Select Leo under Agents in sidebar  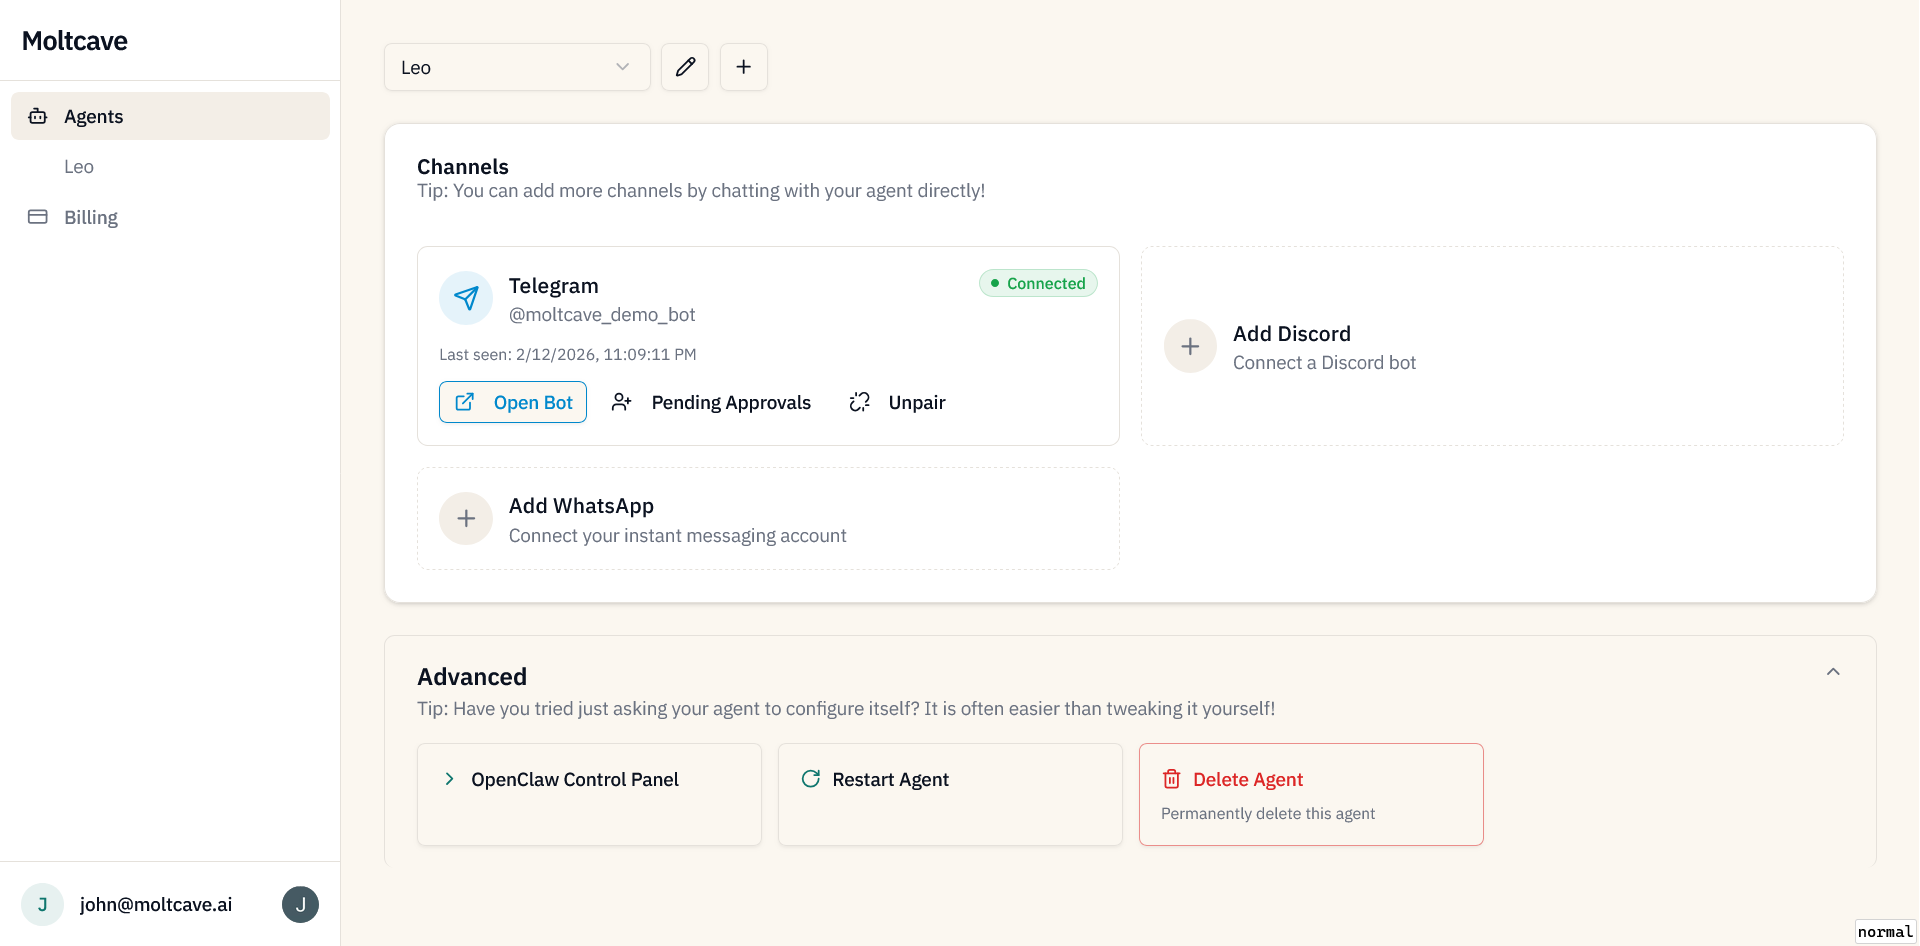tap(79, 167)
